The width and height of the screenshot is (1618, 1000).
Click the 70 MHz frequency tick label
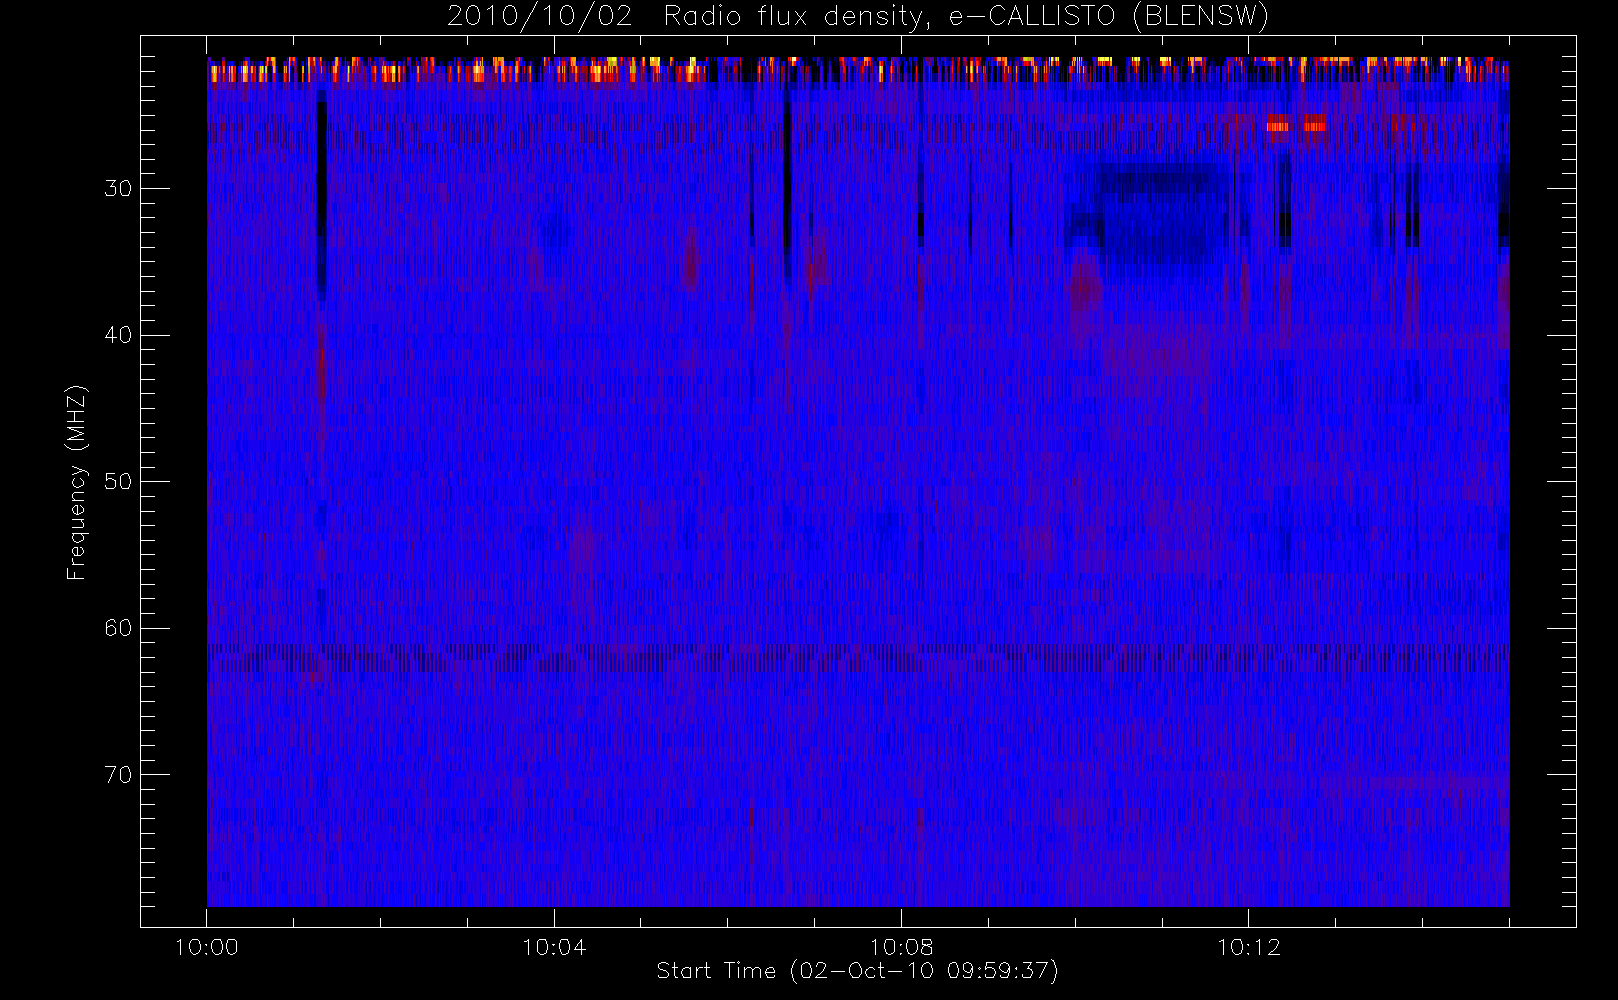[118, 775]
